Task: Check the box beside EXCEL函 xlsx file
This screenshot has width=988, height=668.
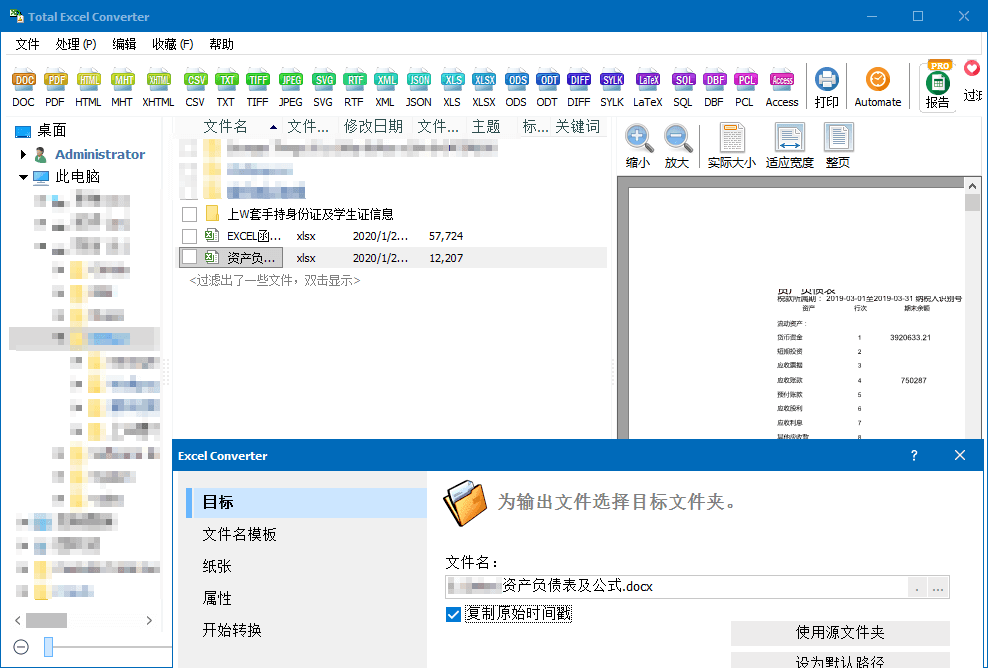Action: click(189, 236)
